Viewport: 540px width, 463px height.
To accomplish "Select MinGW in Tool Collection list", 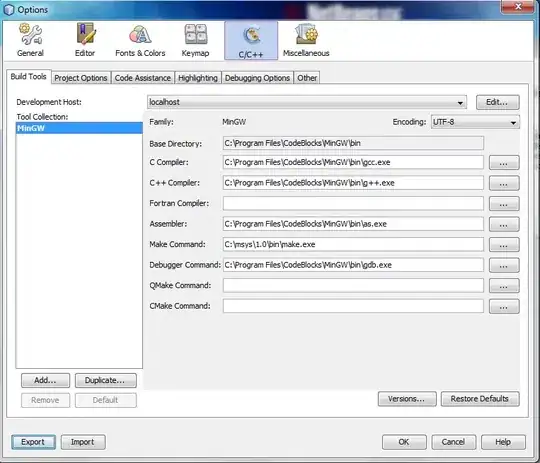I will coord(79,128).
